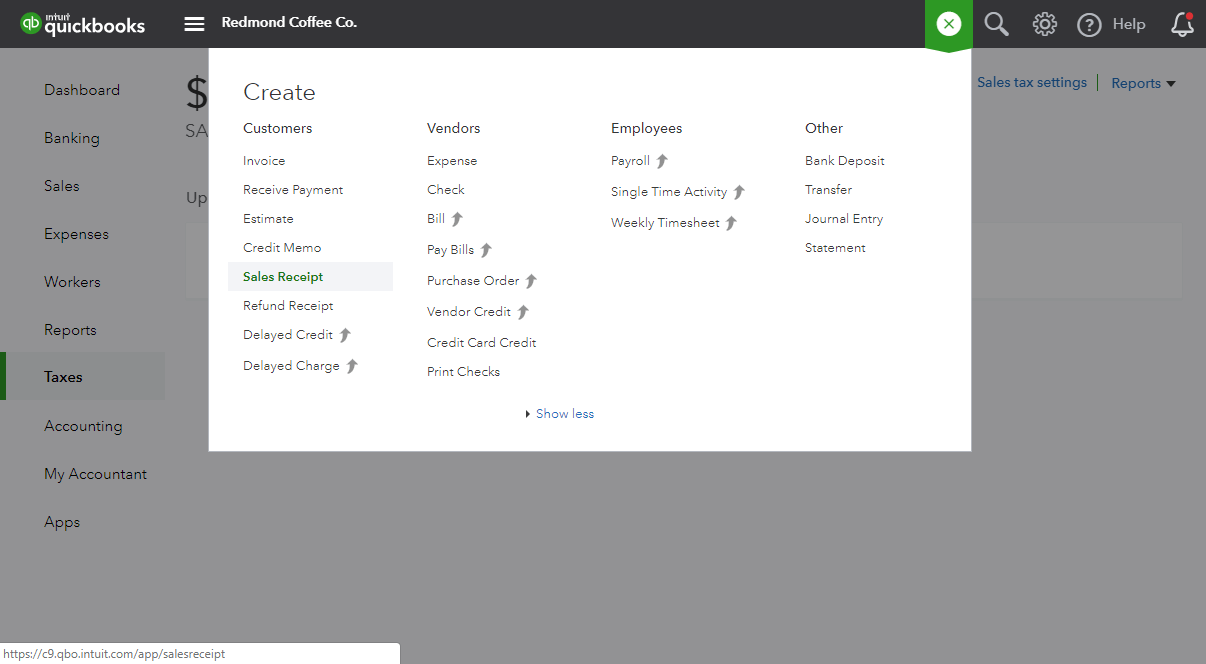1206x664 pixels.
Task: Close the Create menu with X icon
Action: click(x=948, y=24)
